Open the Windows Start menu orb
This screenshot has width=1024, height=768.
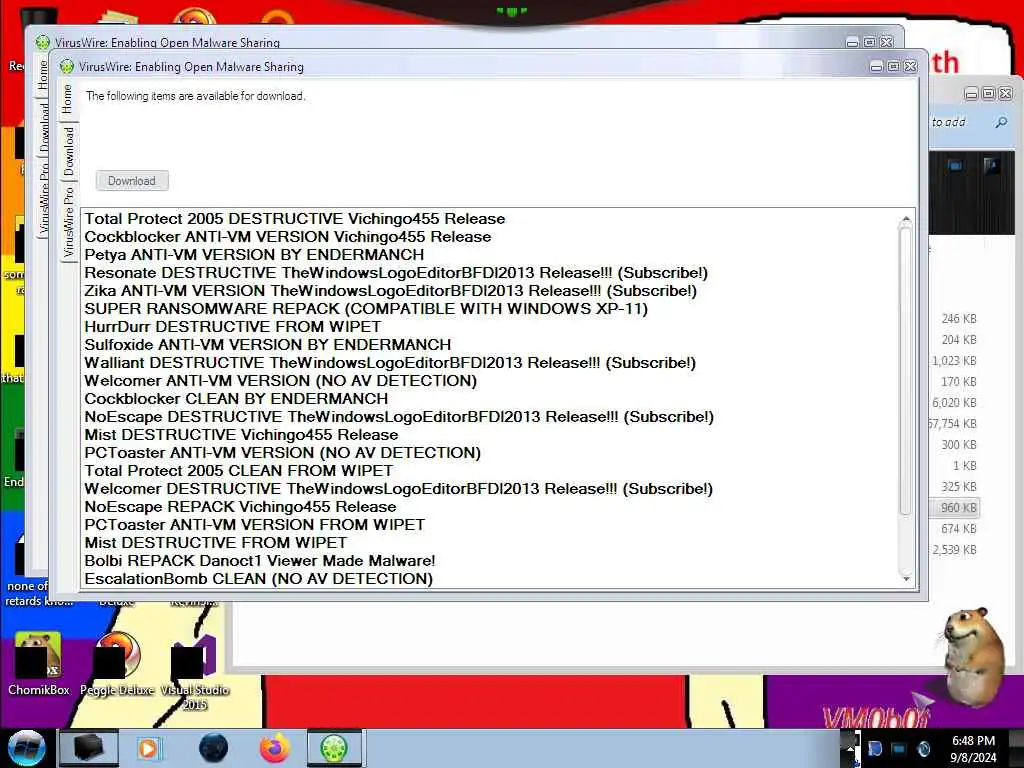click(26, 748)
